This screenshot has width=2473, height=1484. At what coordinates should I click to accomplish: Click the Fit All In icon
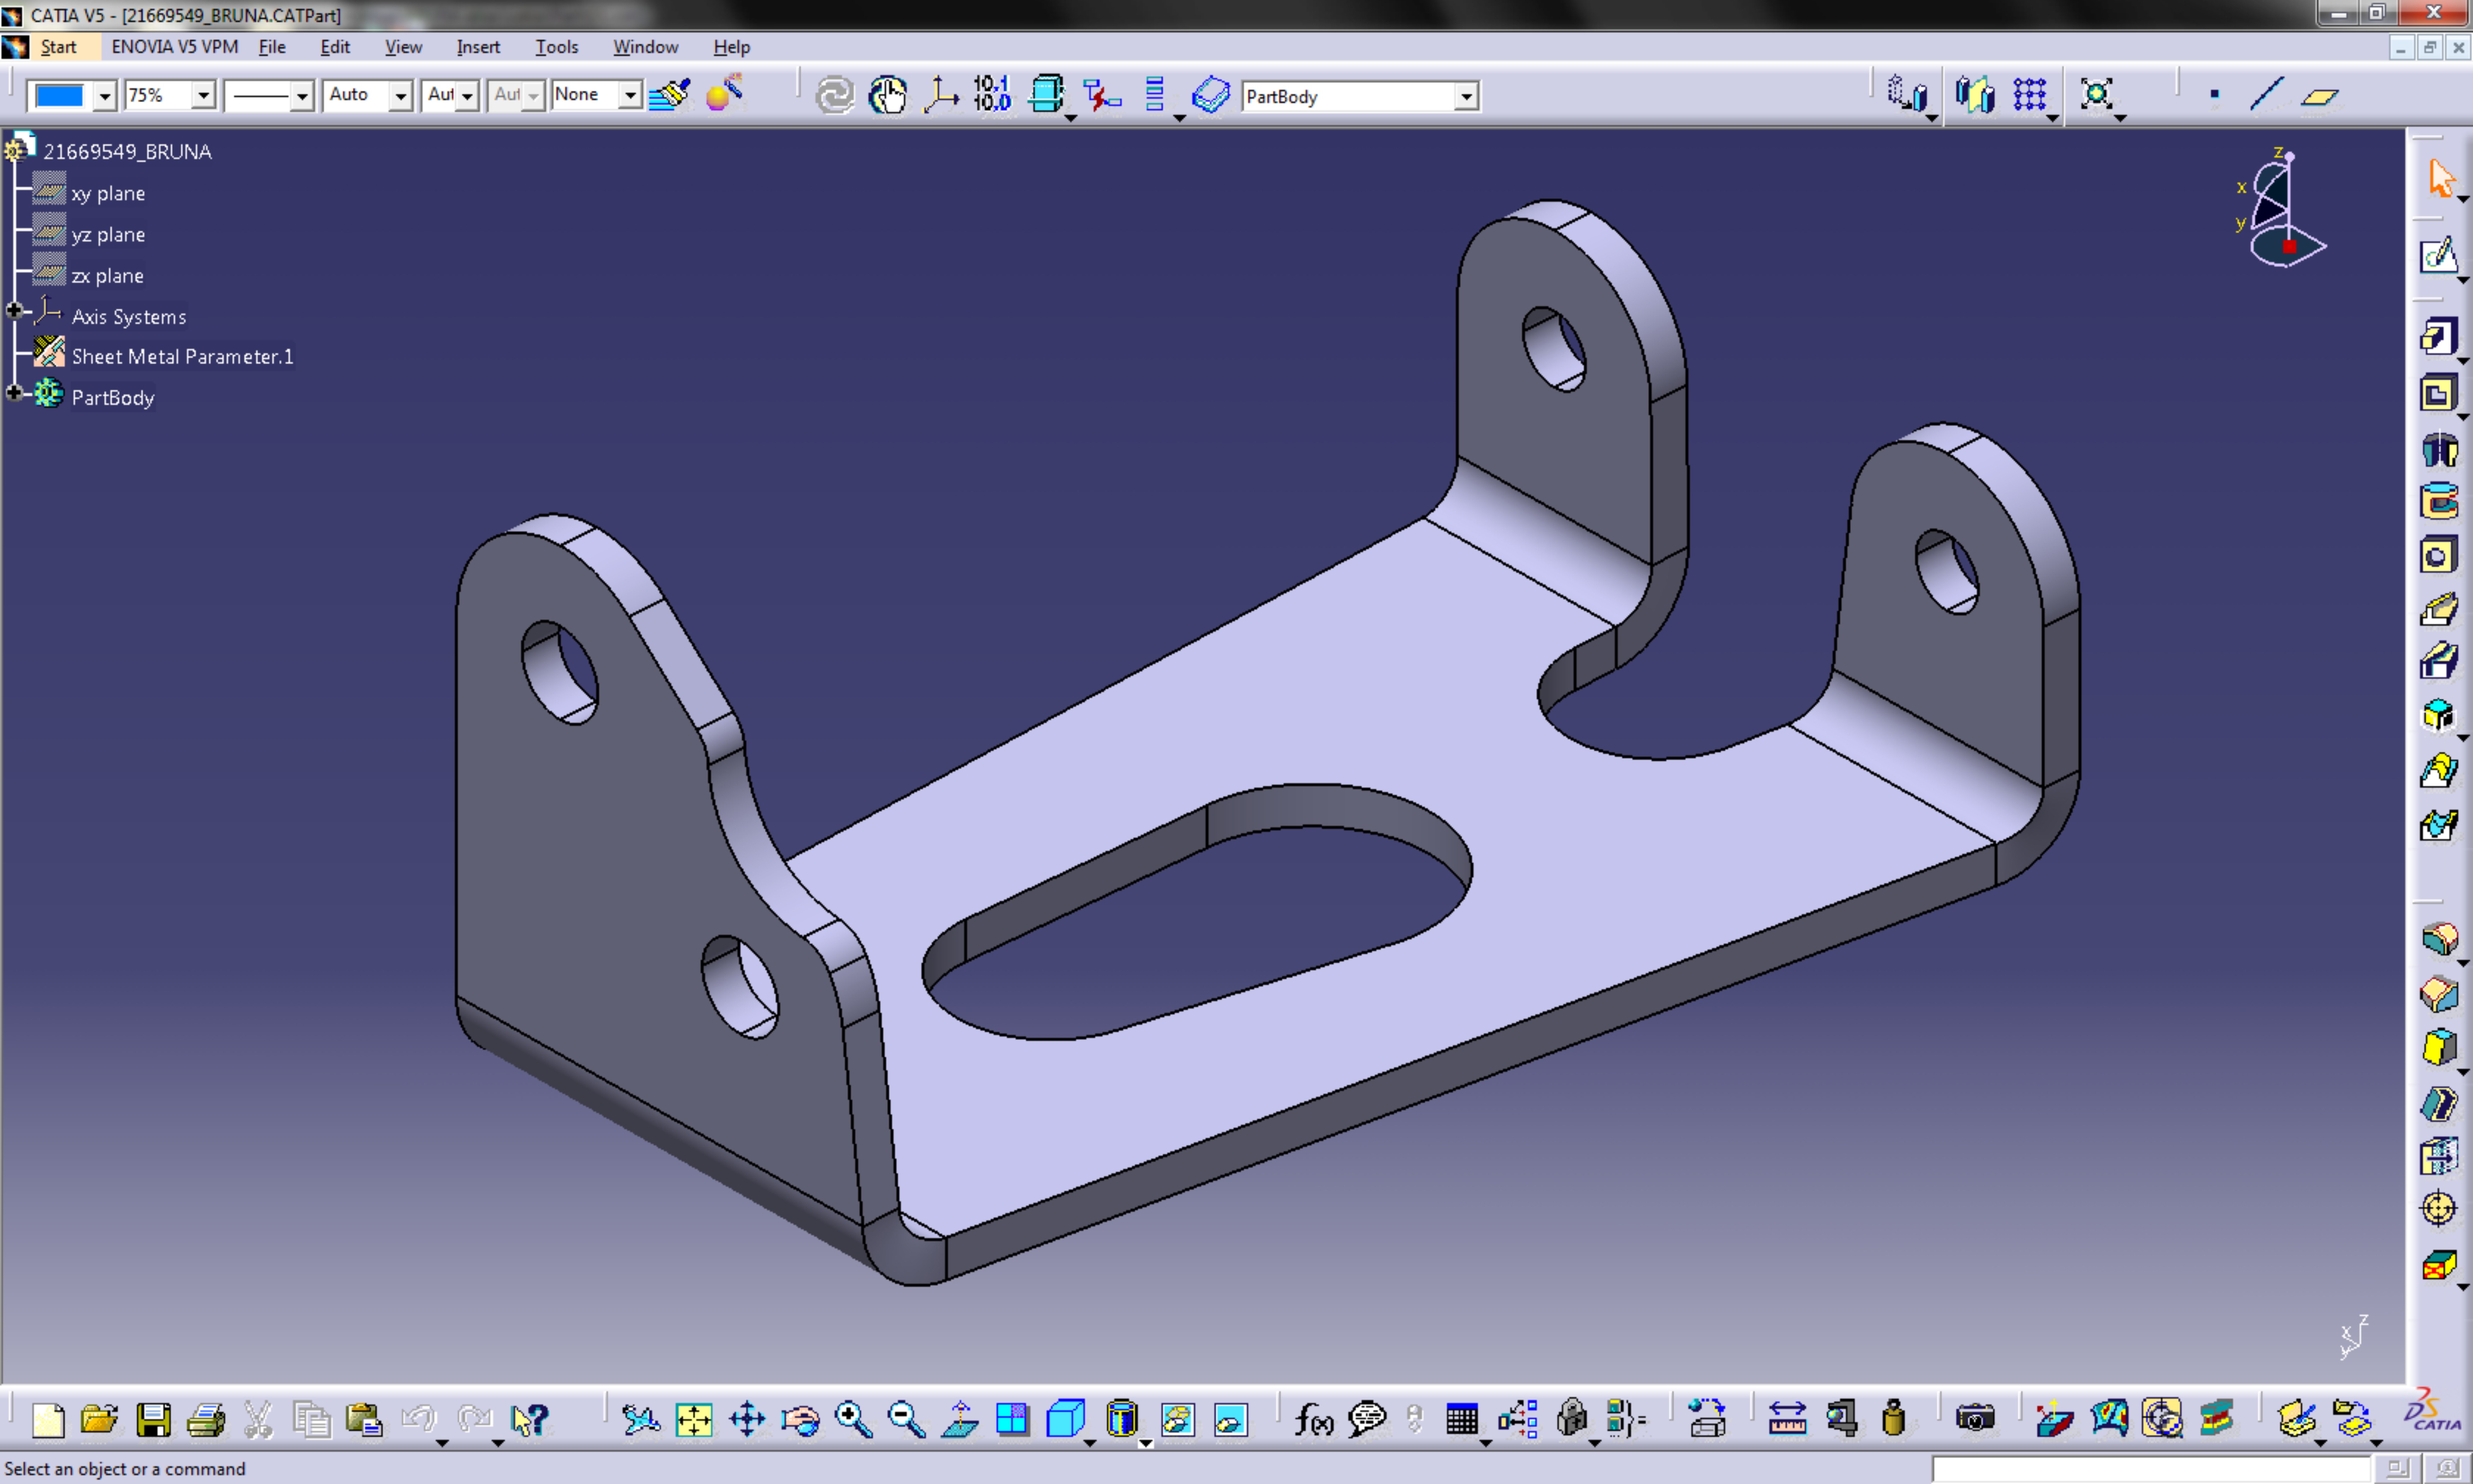[x=693, y=1419]
